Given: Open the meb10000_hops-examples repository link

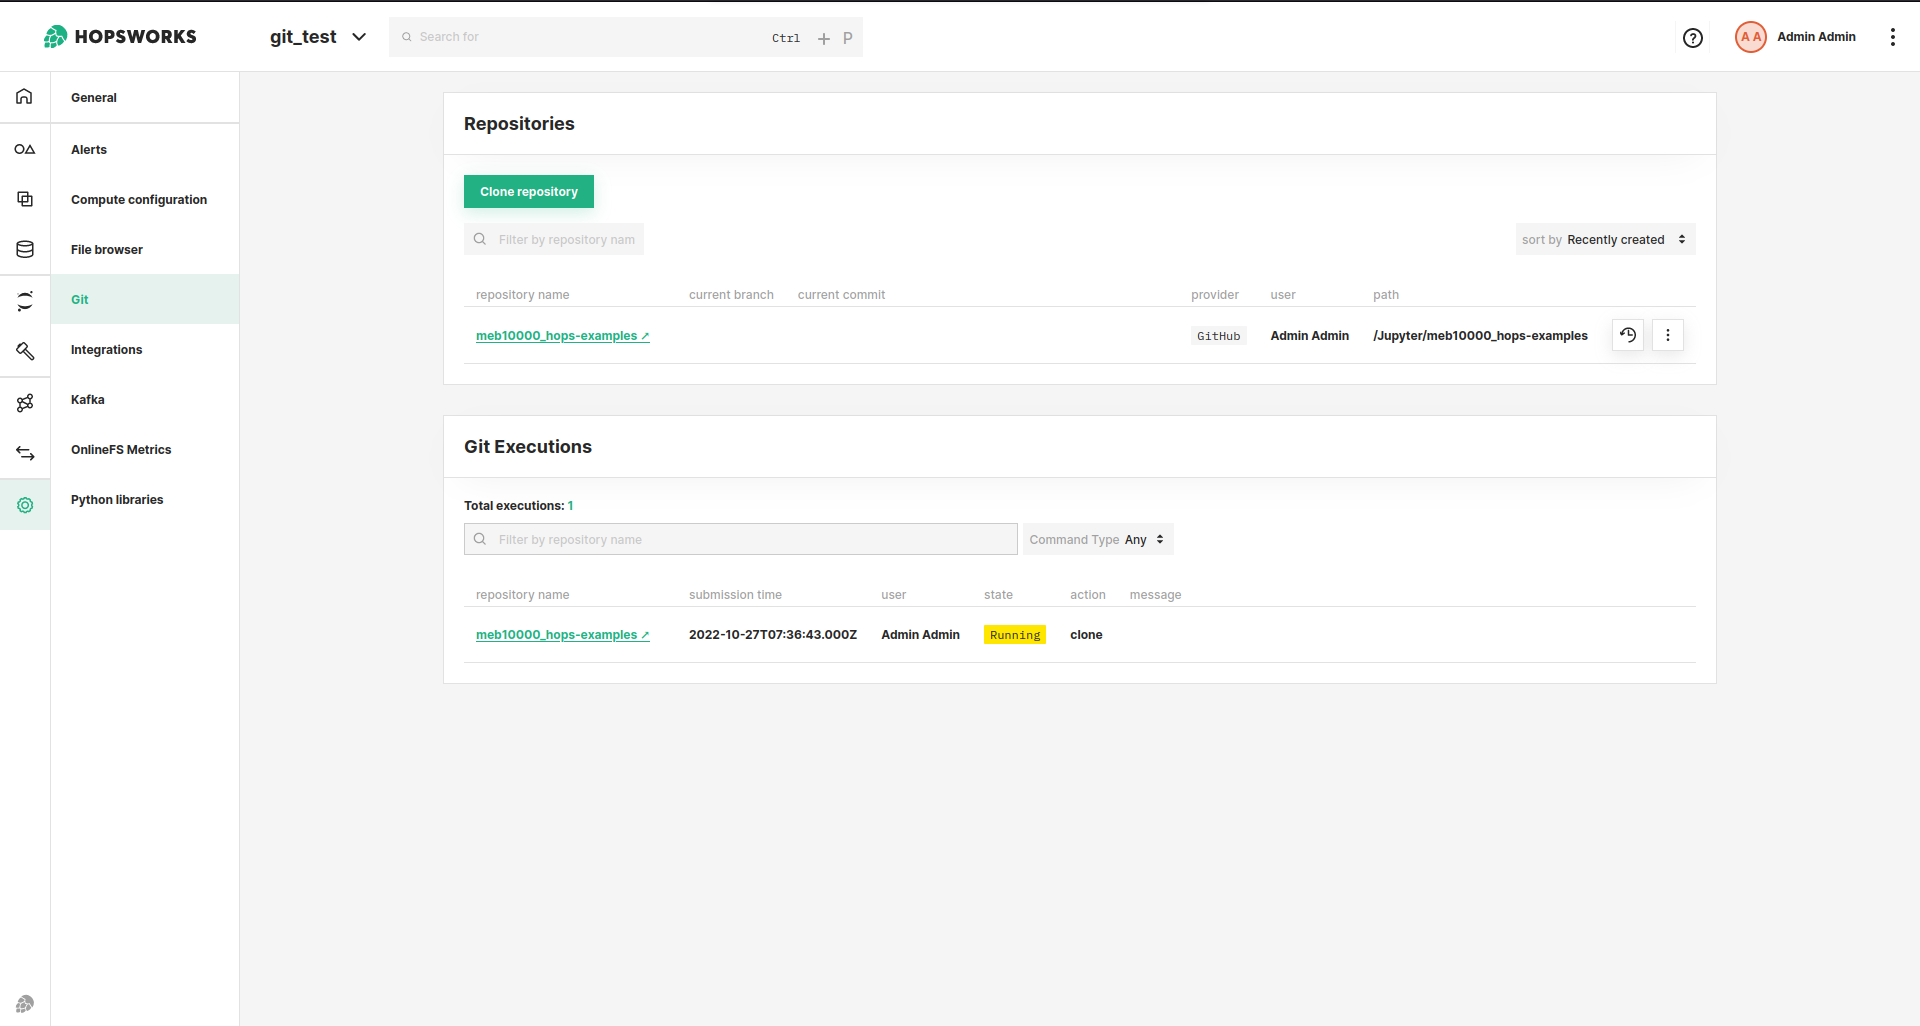Looking at the screenshot, I should (x=562, y=335).
